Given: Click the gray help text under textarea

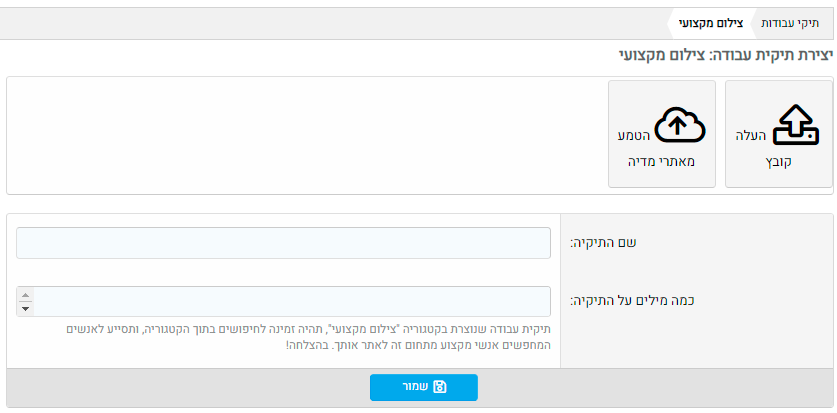Looking at the screenshot, I should point(300,336).
